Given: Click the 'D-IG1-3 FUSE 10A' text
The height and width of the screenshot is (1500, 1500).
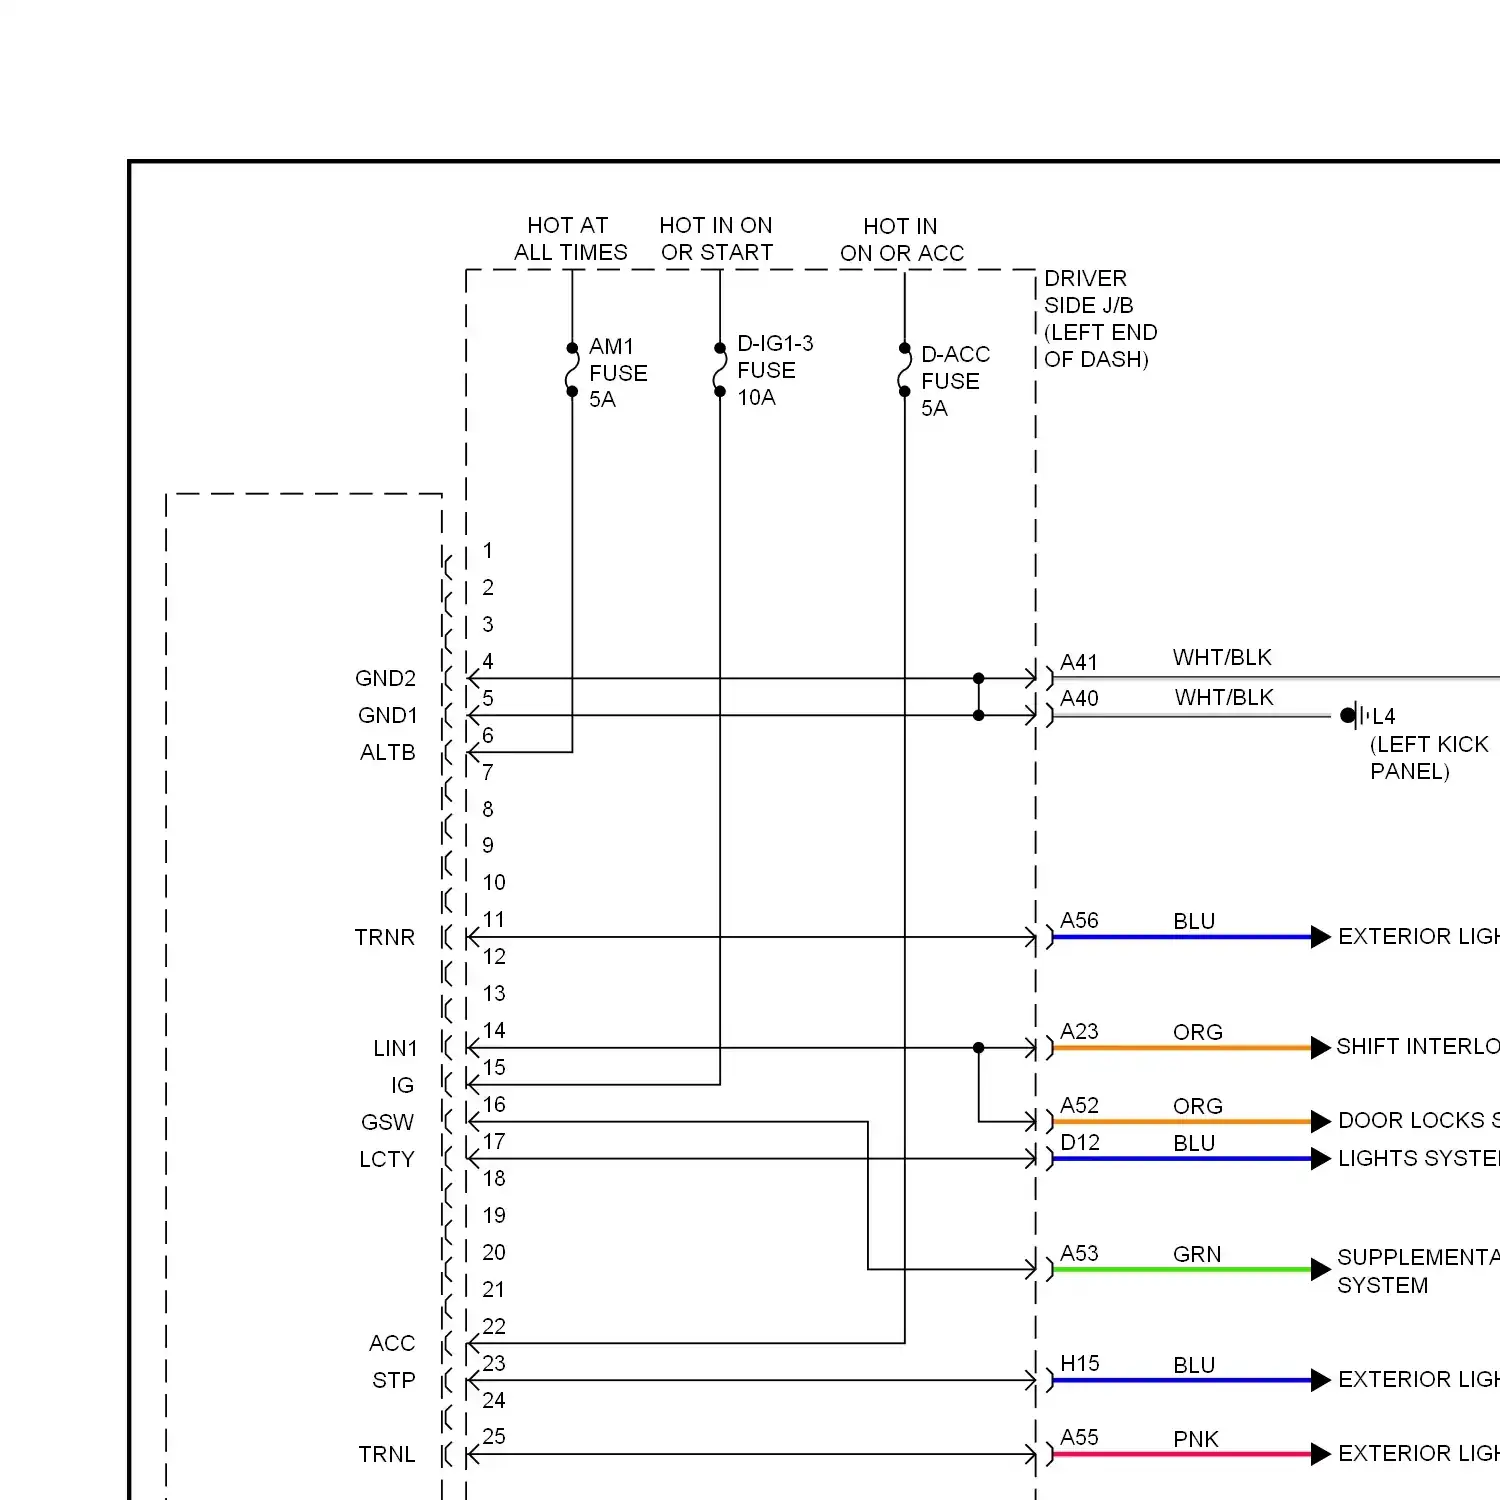Looking at the screenshot, I should tap(775, 370).
